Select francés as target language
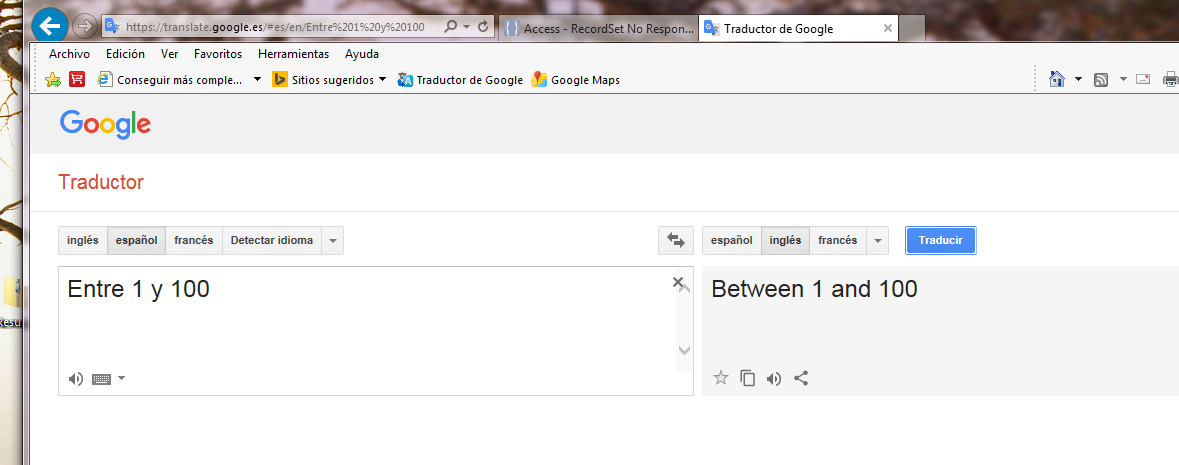This screenshot has height=465, width=1179. (x=838, y=241)
